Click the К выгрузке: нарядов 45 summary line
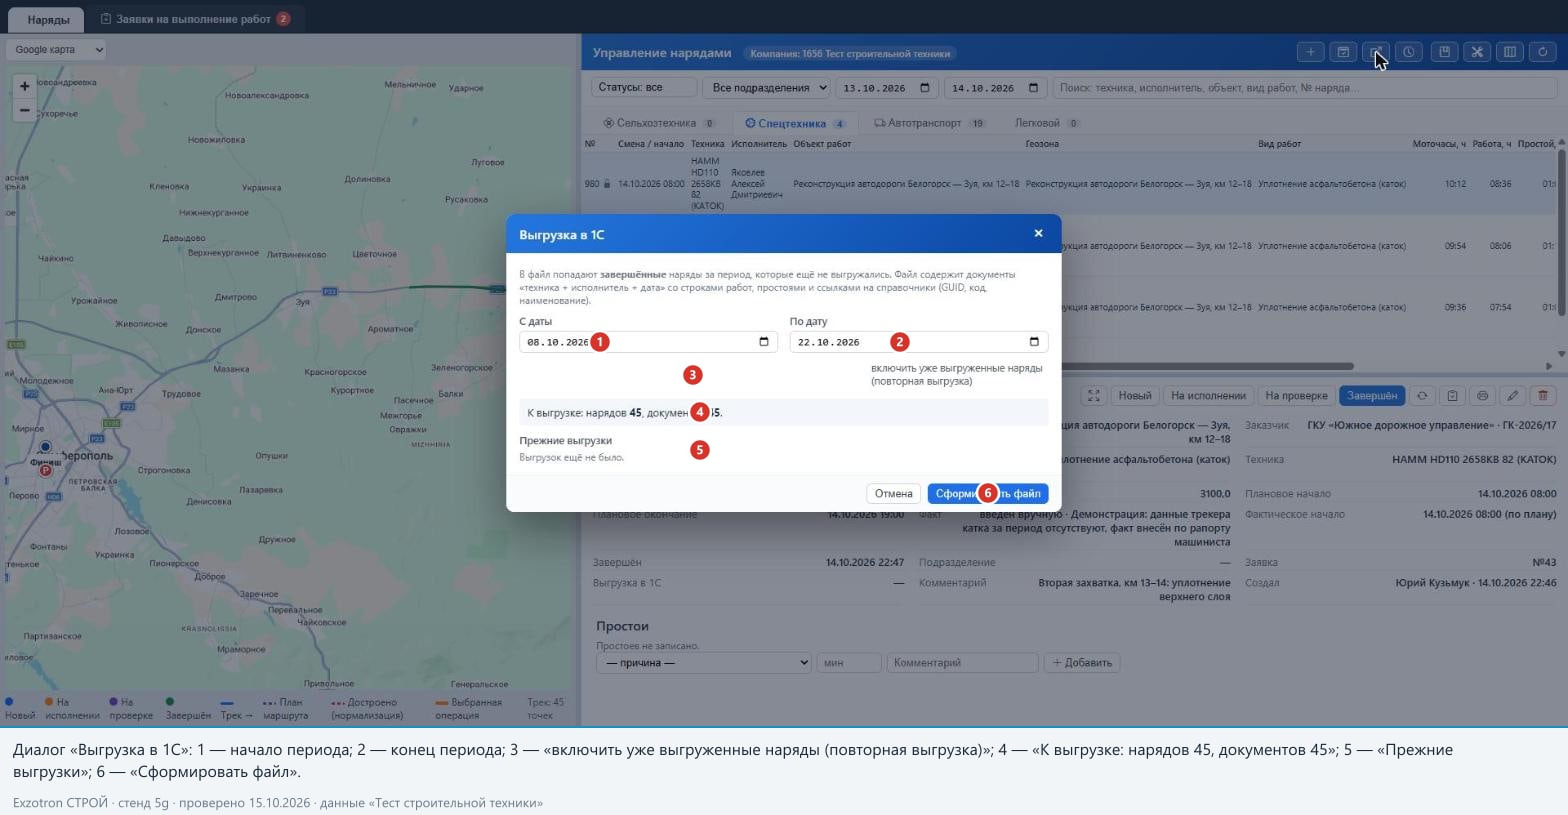This screenshot has height=815, width=1568. coord(783,412)
